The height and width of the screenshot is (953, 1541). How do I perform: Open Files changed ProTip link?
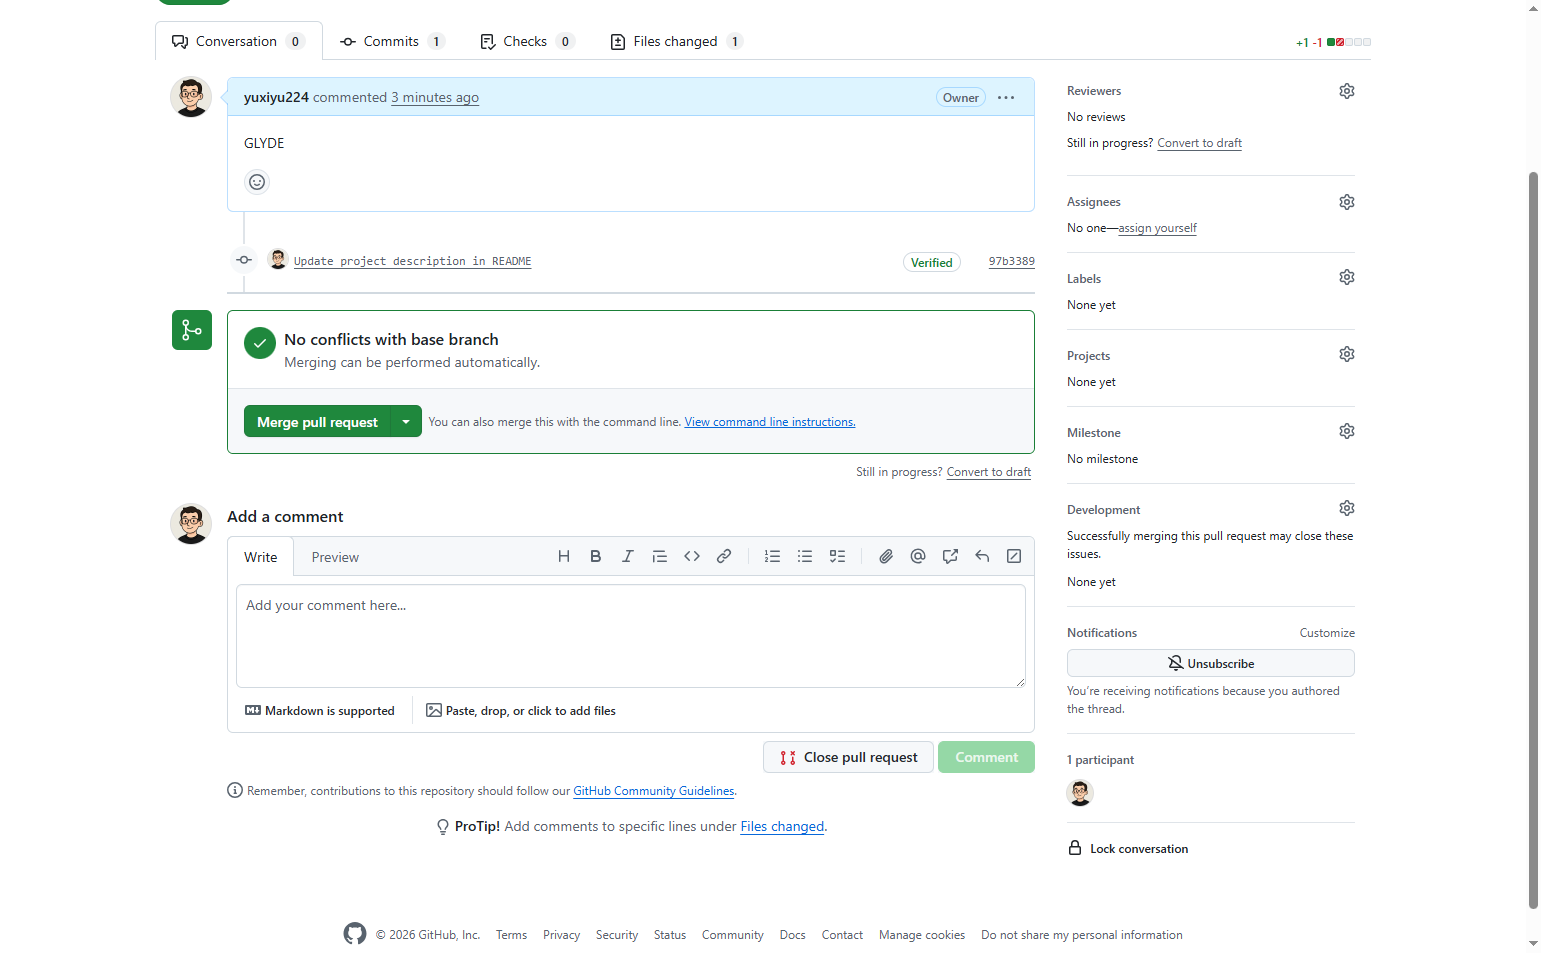click(782, 826)
